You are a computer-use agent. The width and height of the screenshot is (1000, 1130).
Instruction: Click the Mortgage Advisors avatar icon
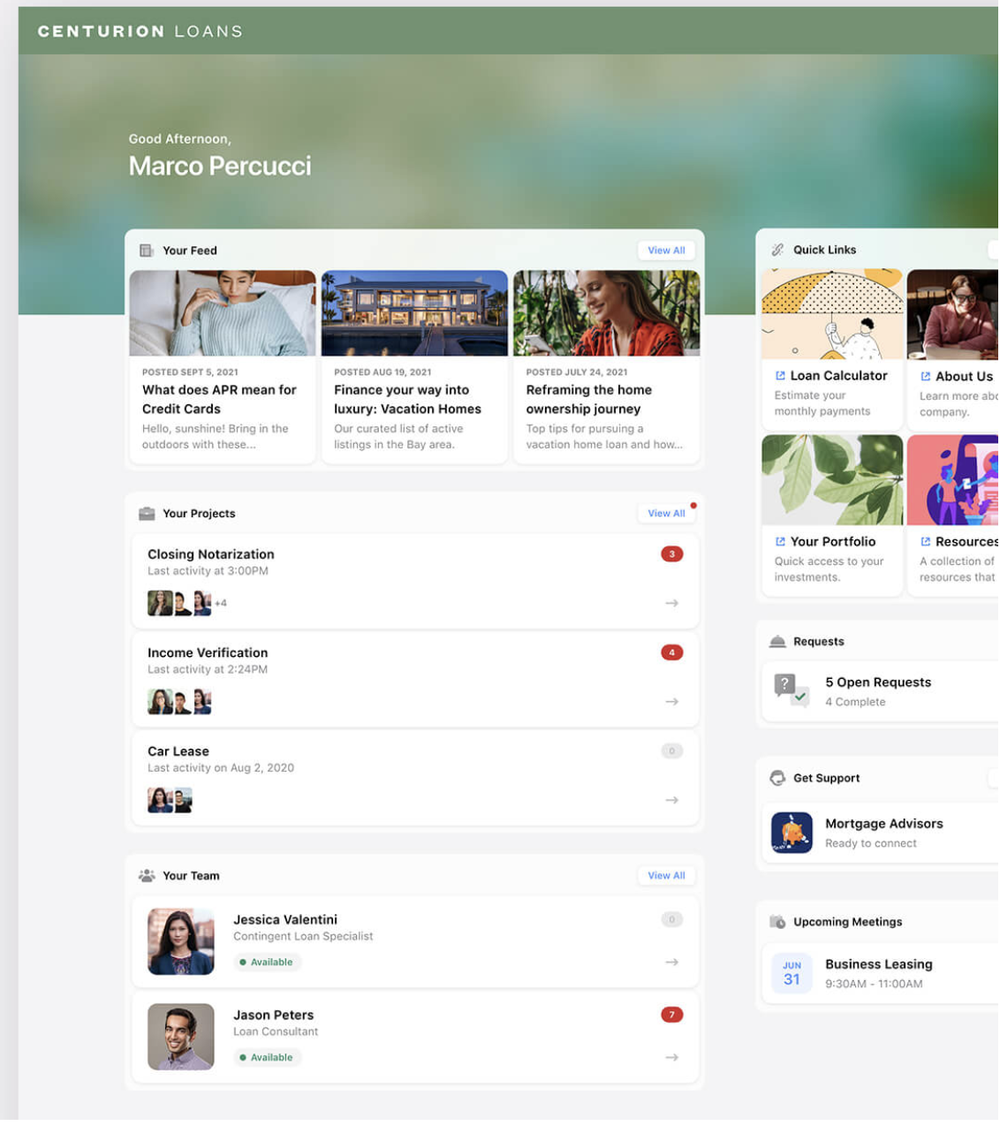point(792,832)
